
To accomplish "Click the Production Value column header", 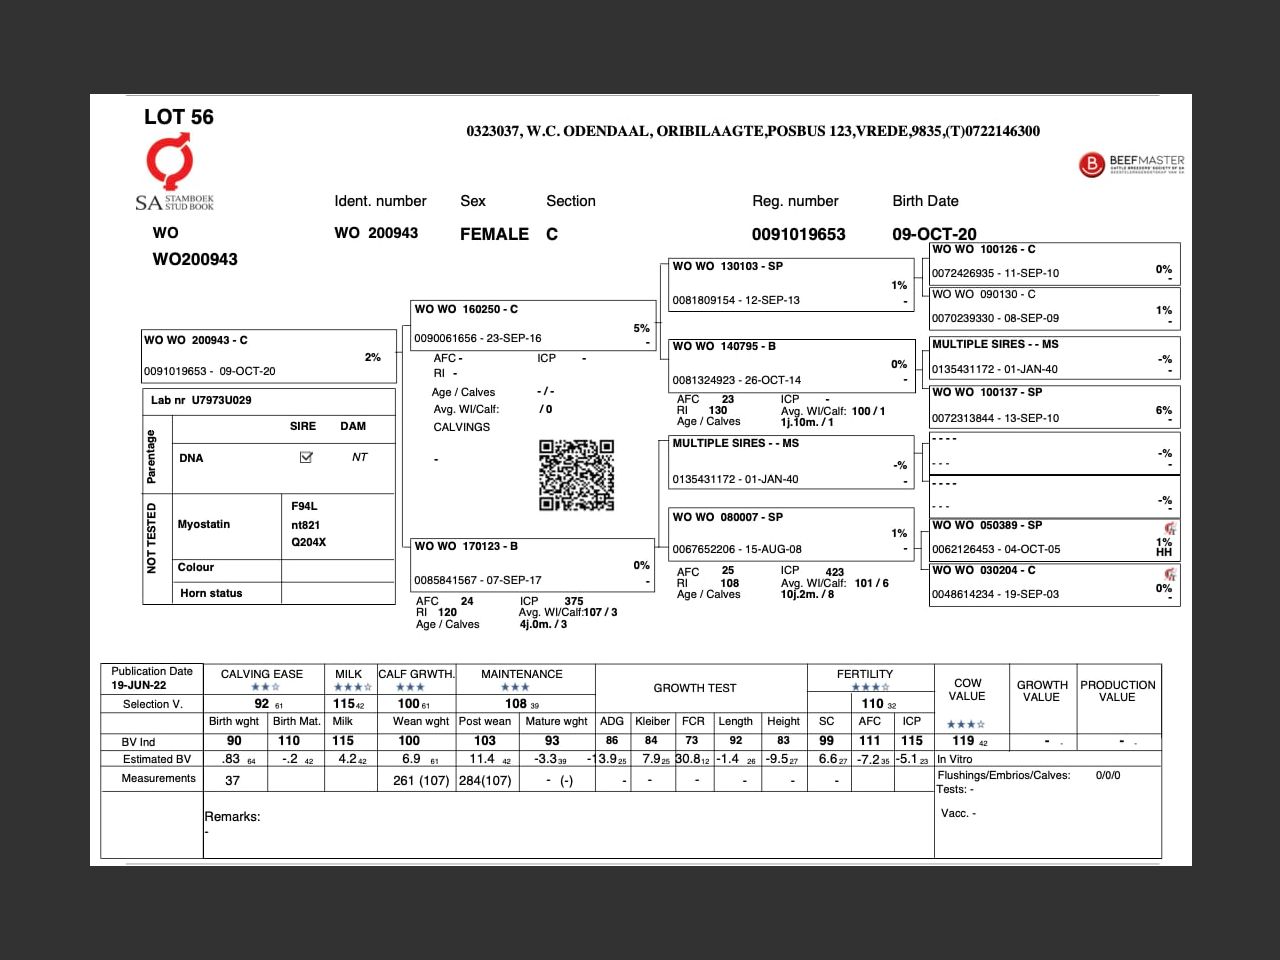I will [x=1117, y=691].
